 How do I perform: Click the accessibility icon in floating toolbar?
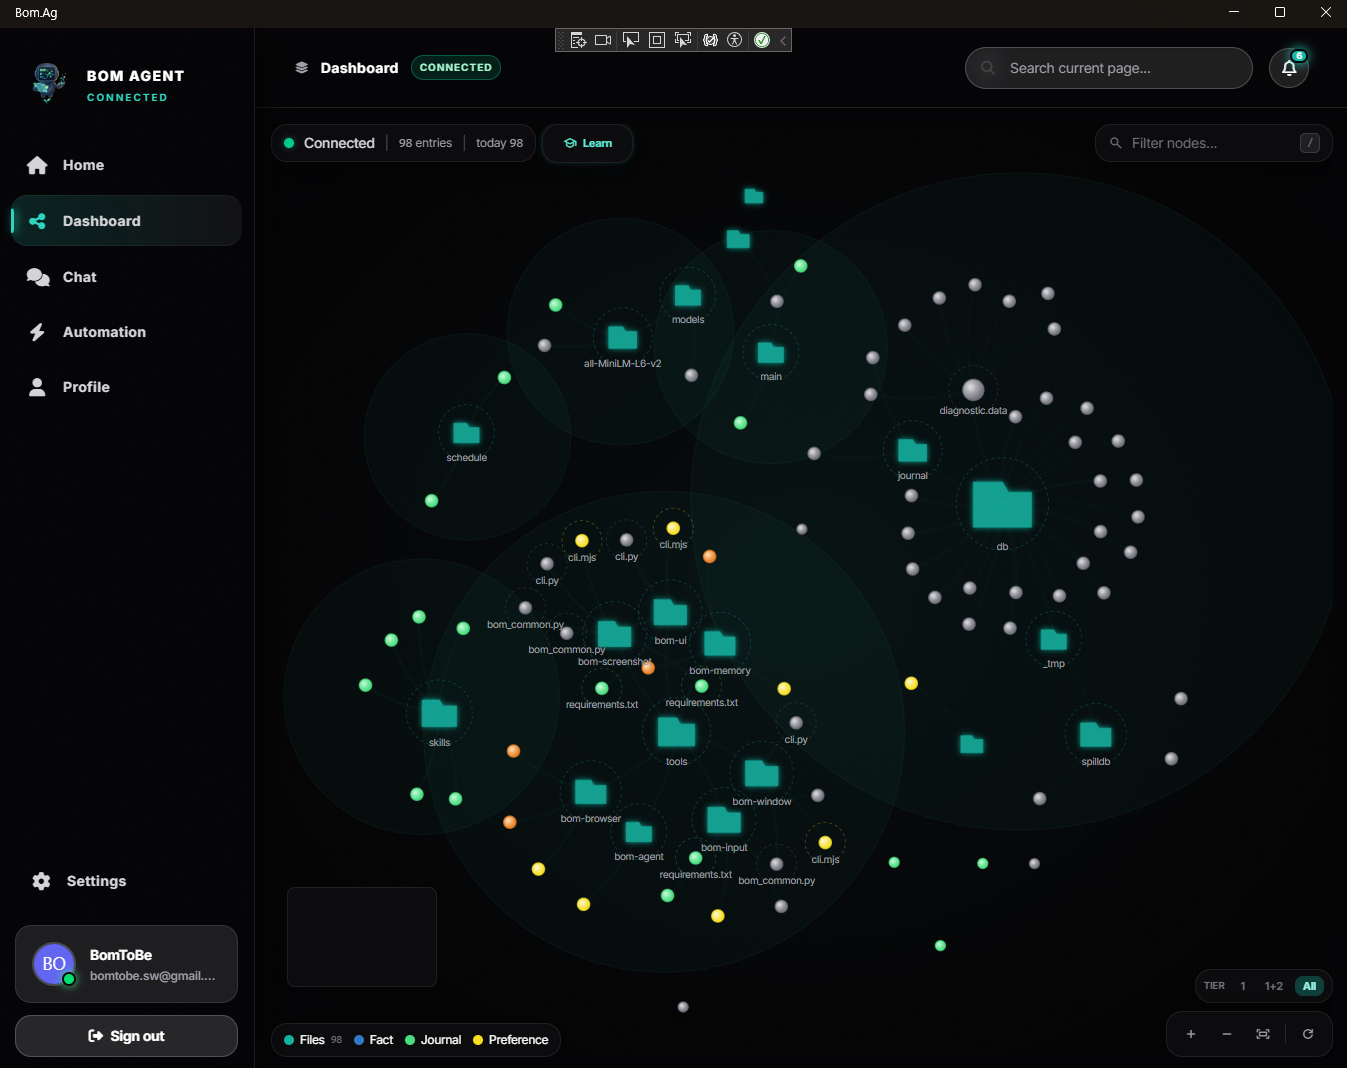[734, 40]
